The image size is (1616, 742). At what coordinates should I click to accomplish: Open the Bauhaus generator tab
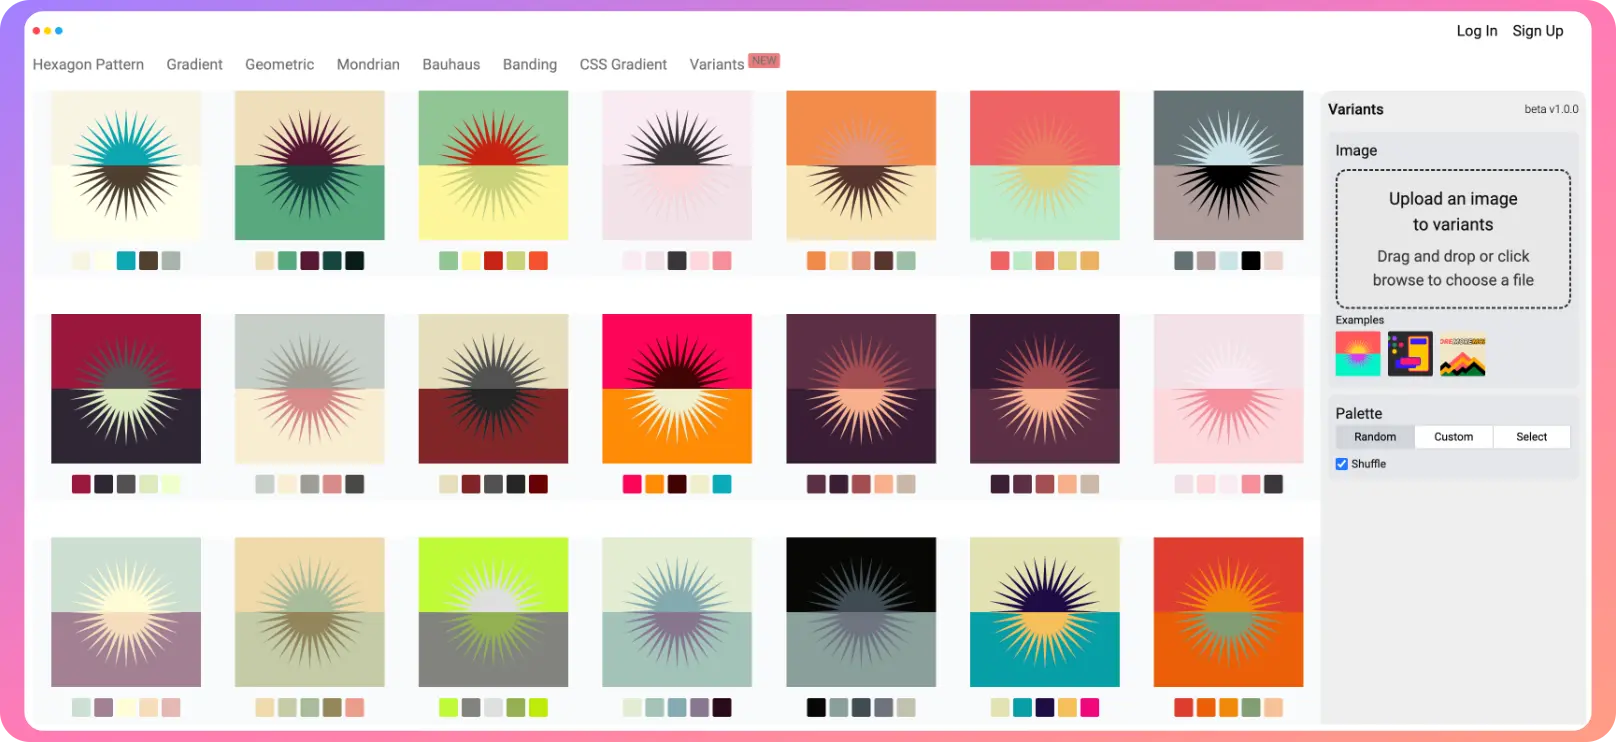451,64
